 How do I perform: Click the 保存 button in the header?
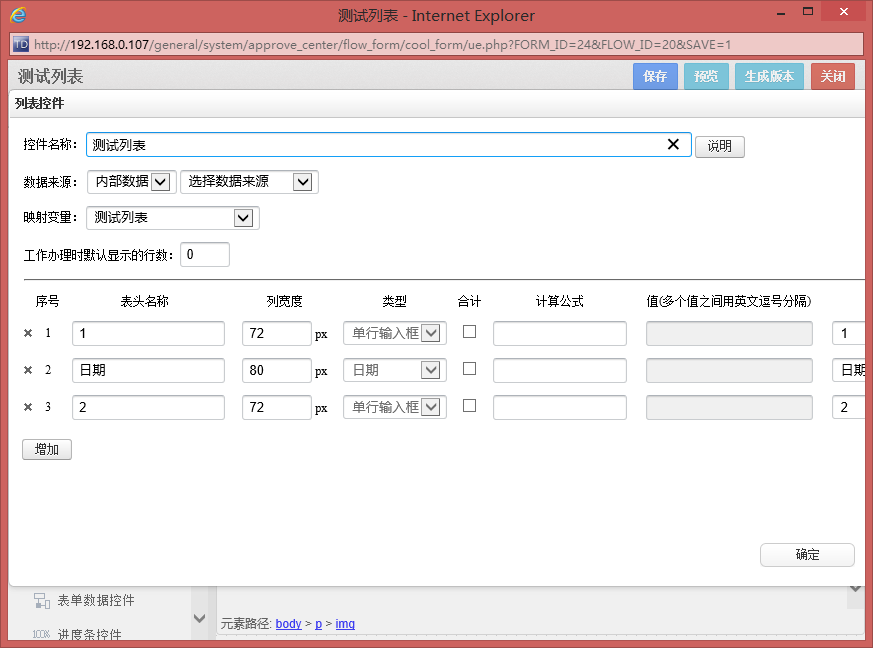tap(655, 77)
